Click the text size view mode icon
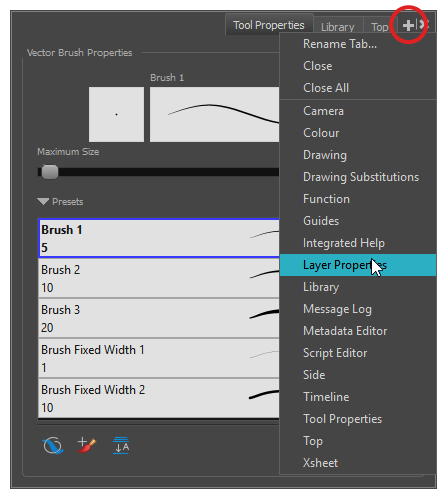 tap(121, 445)
